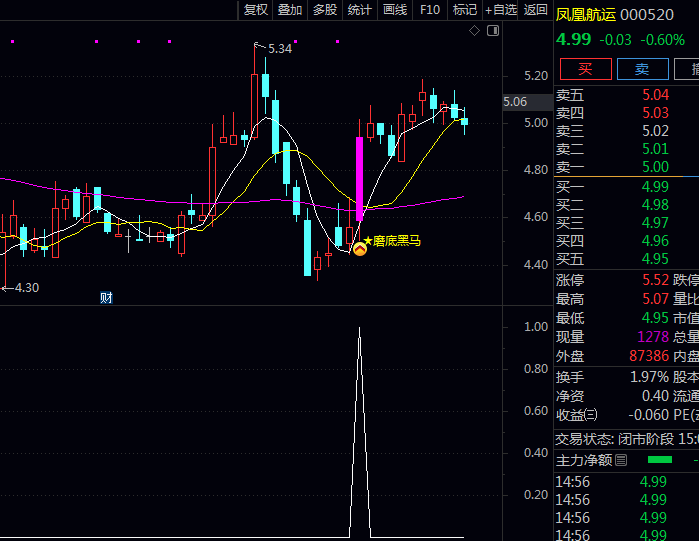Select the 买三 price 4.97
699x541 pixels.
655,223
